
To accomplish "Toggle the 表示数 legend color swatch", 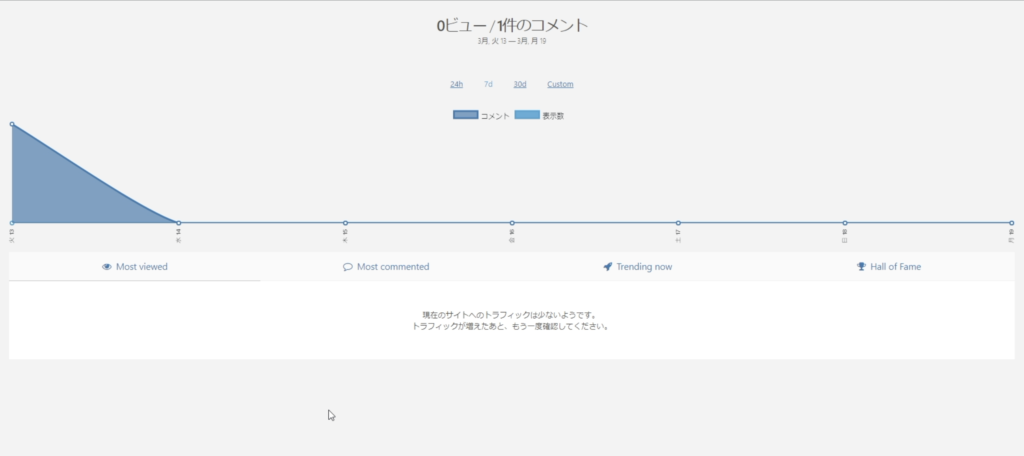I will (527, 115).
